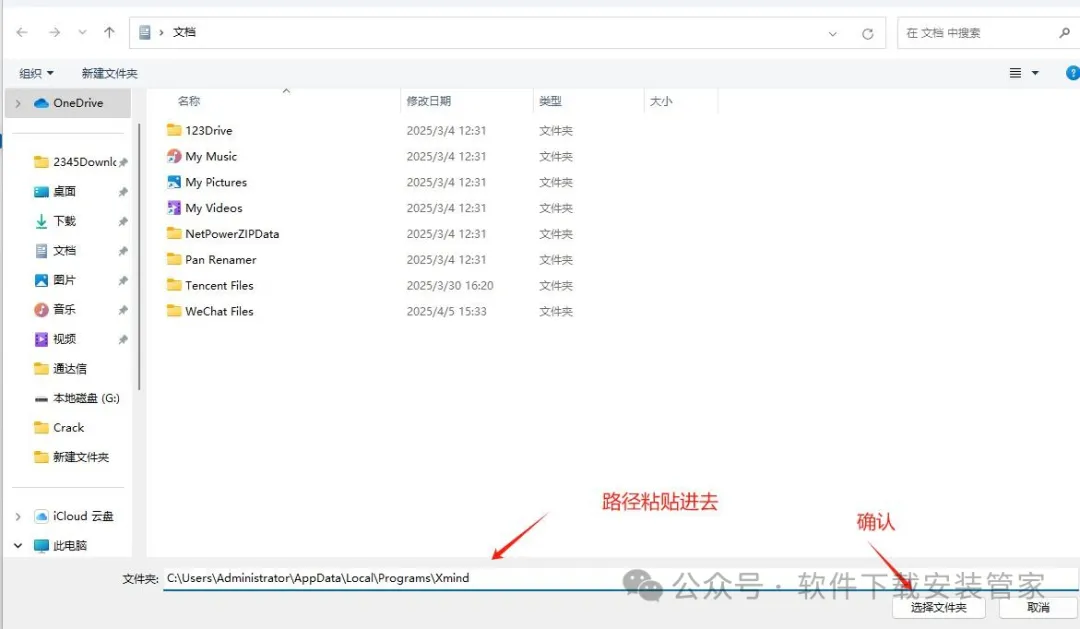
Task: Go forward with the right arrow
Action: tap(54, 32)
